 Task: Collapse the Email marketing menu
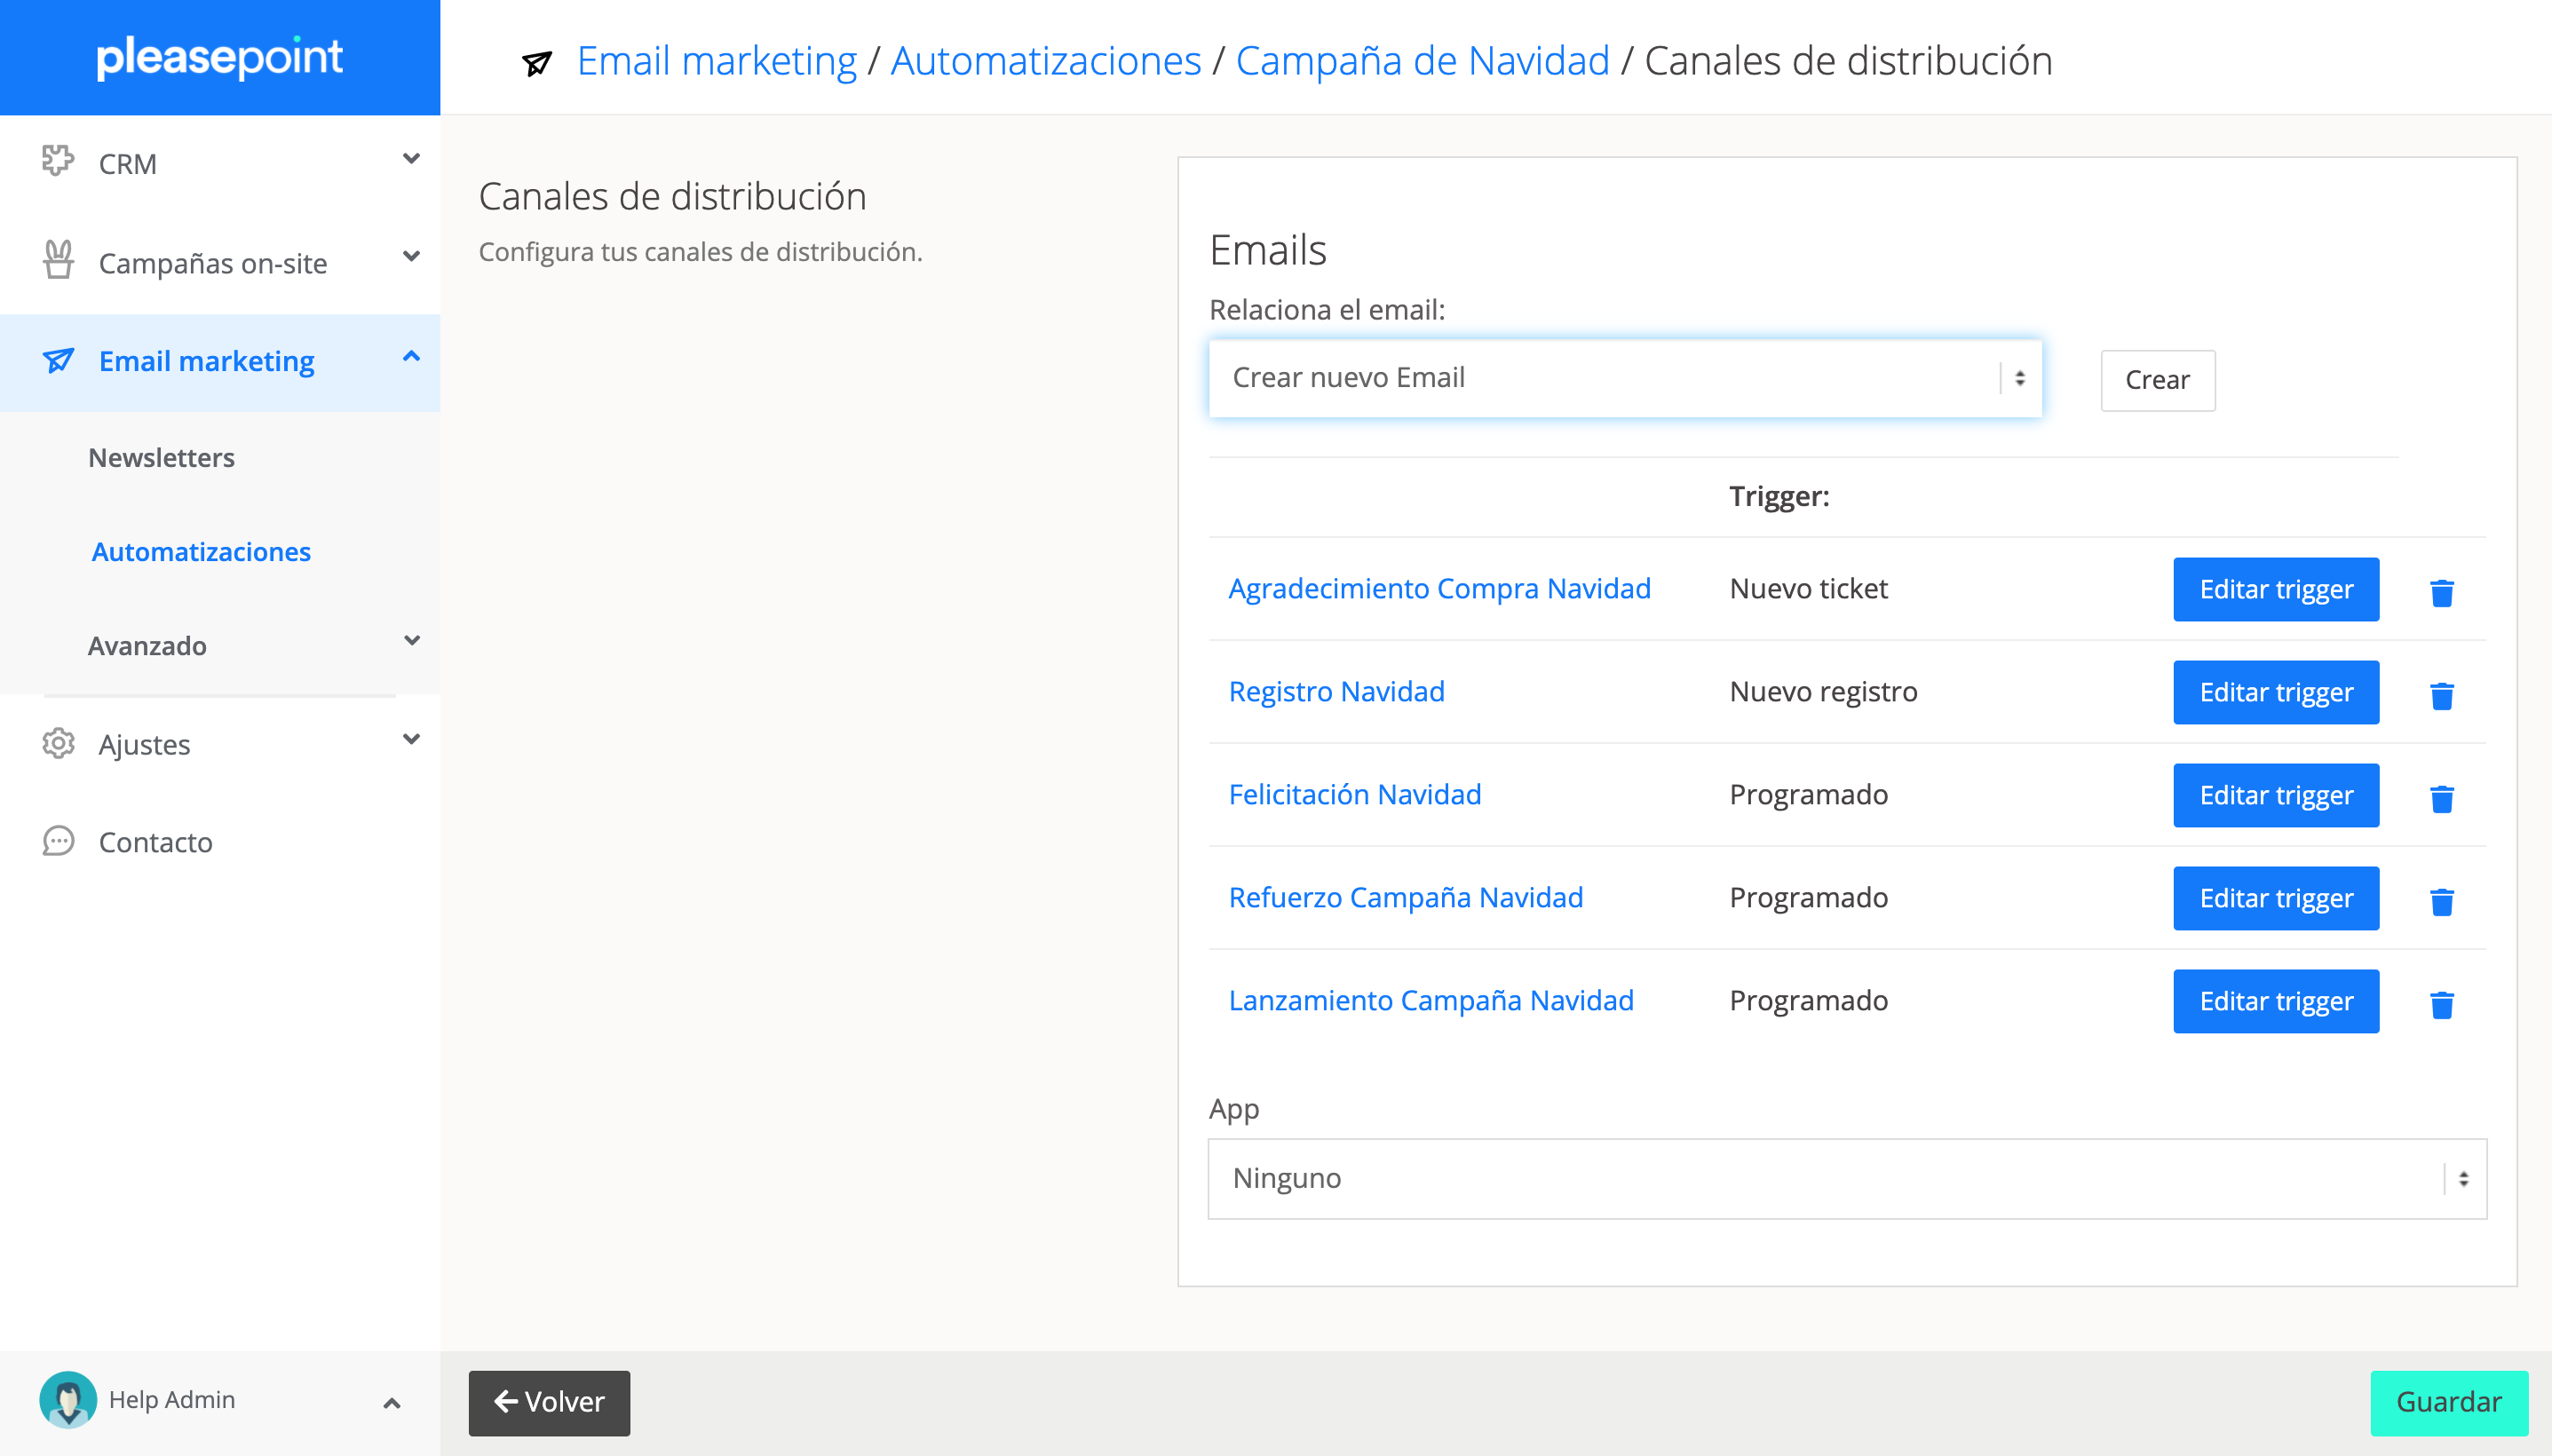point(411,358)
